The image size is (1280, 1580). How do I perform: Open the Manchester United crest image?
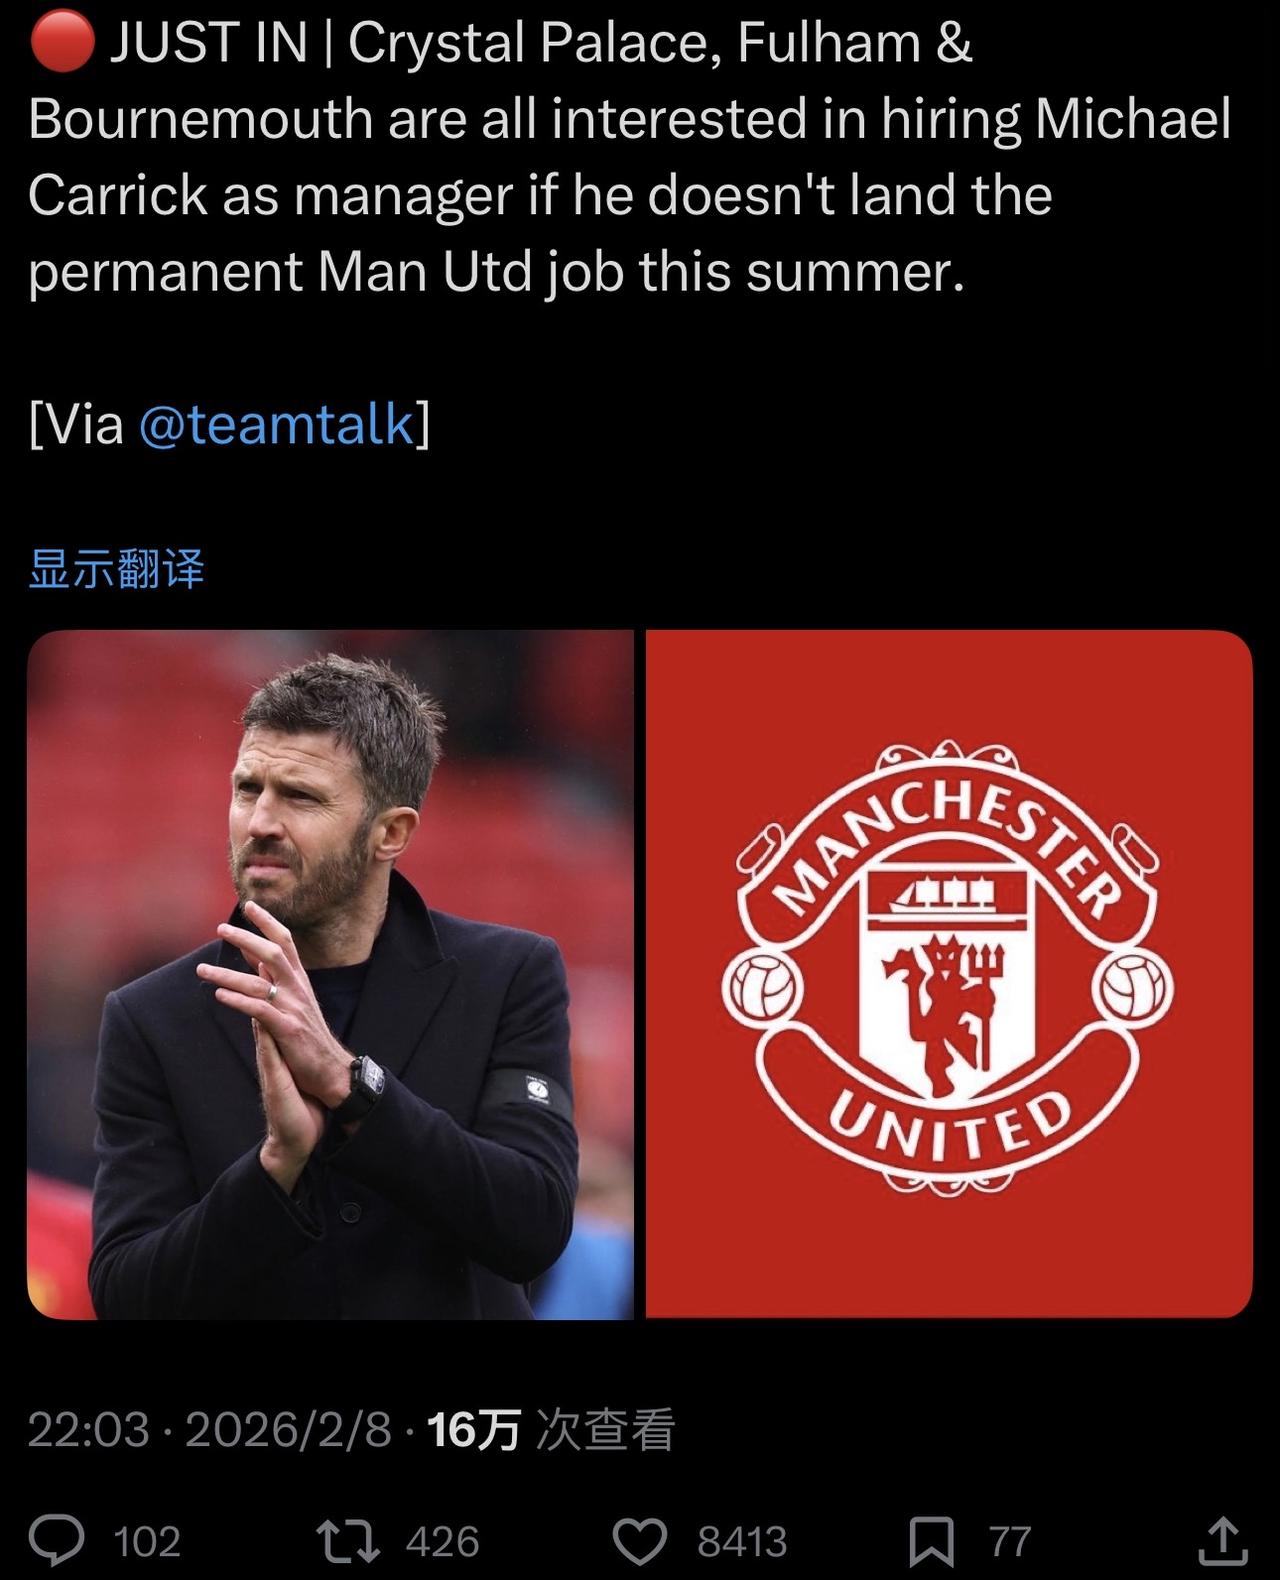coord(949,975)
